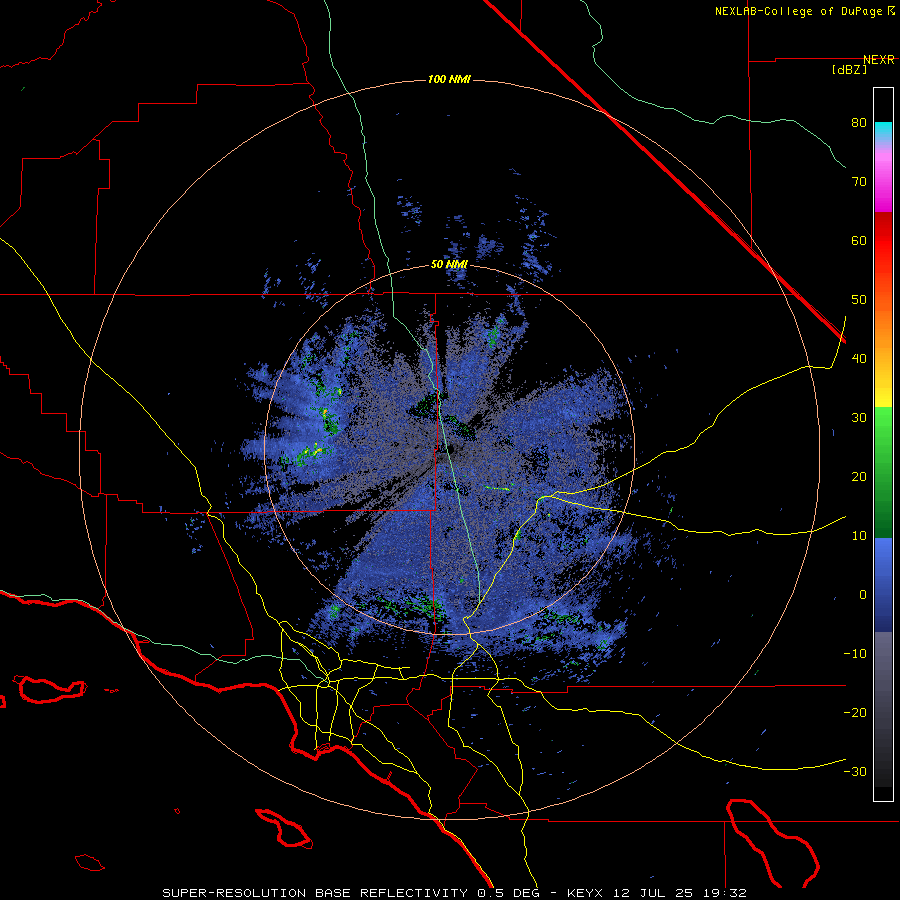Image resolution: width=900 pixels, height=900 pixels.
Task: Click the 60 value on the dBZ scale
Action: [859, 240]
